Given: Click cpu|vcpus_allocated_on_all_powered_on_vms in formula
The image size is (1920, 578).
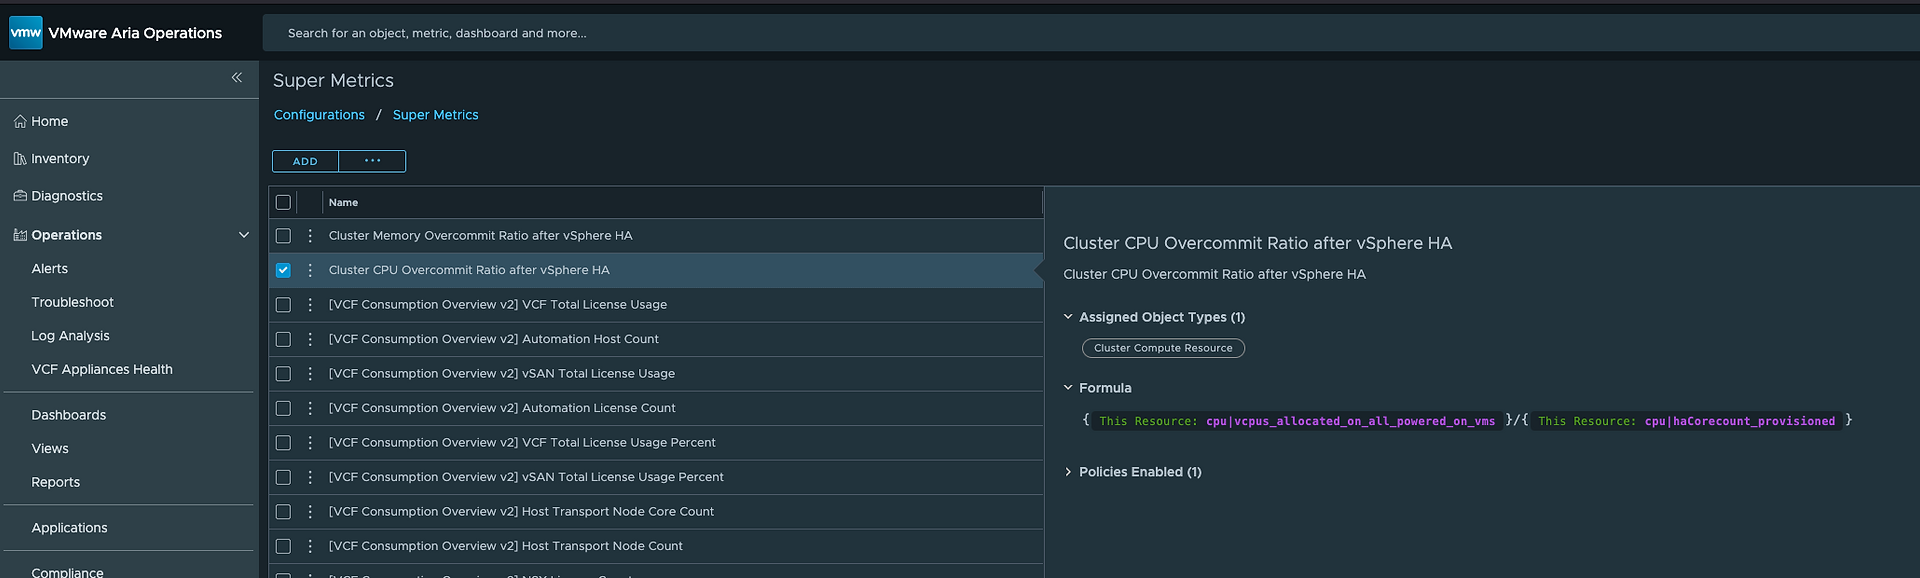Looking at the screenshot, I should (1350, 421).
